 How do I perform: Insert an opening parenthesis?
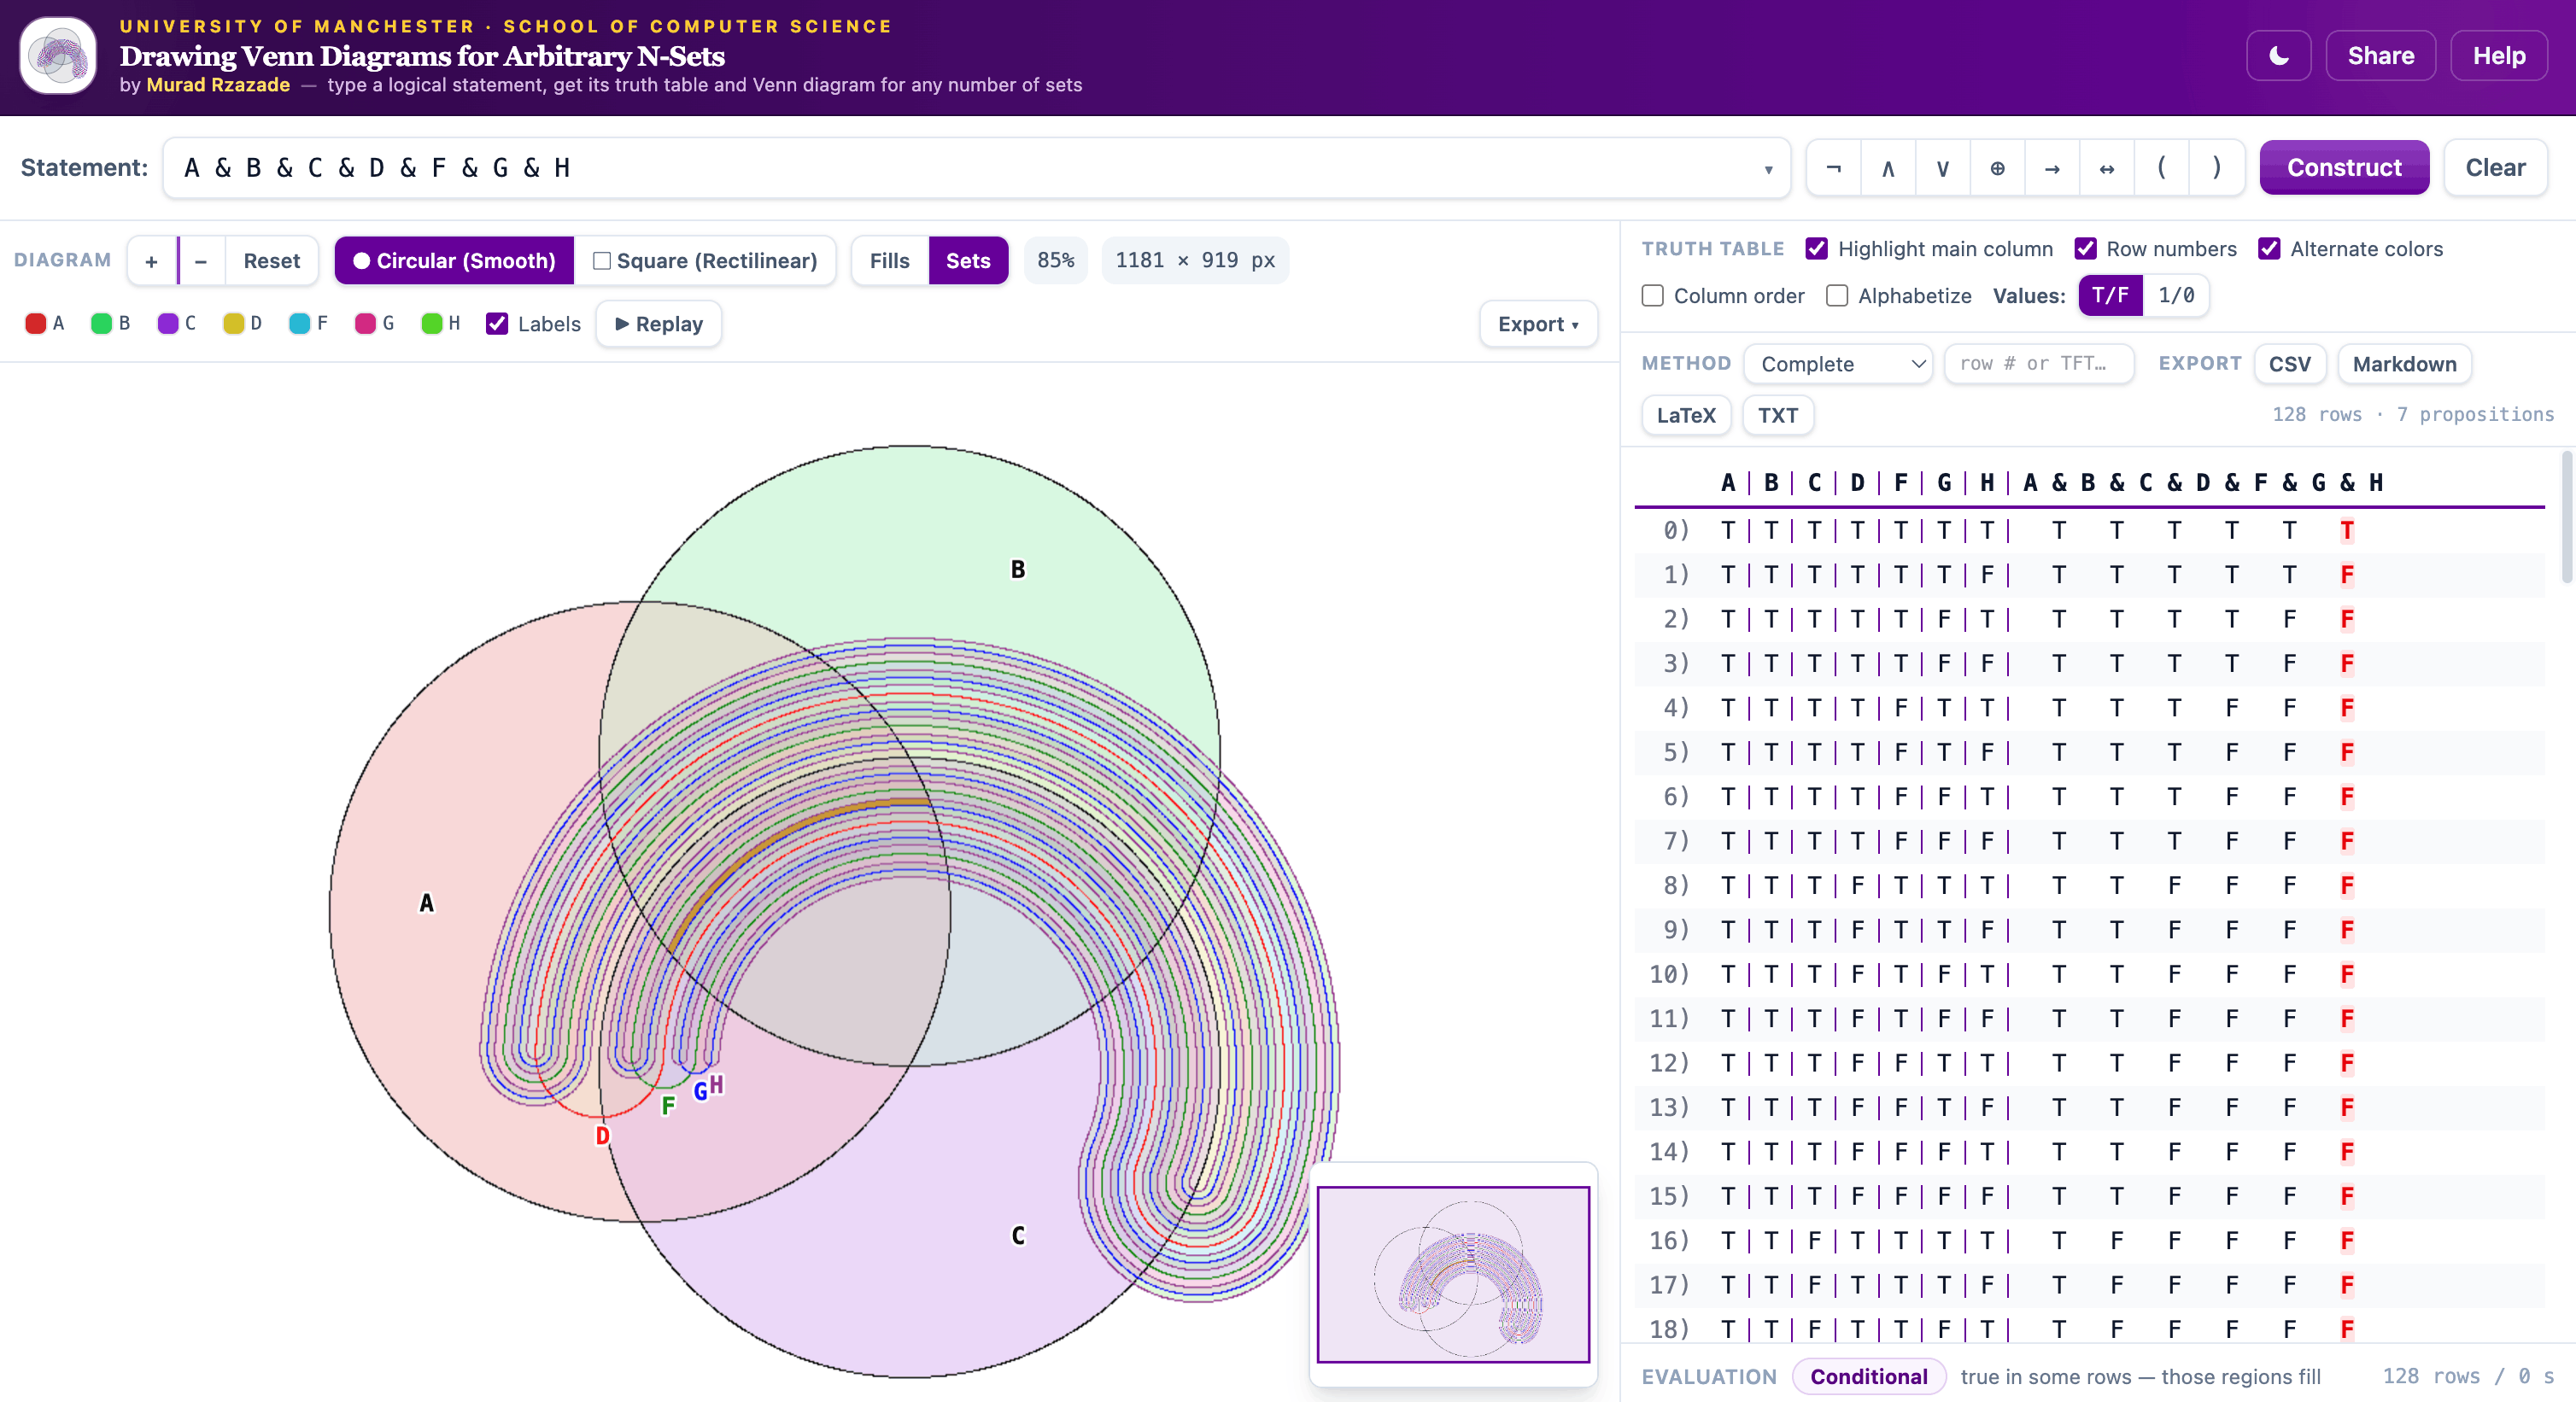coord(2161,168)
